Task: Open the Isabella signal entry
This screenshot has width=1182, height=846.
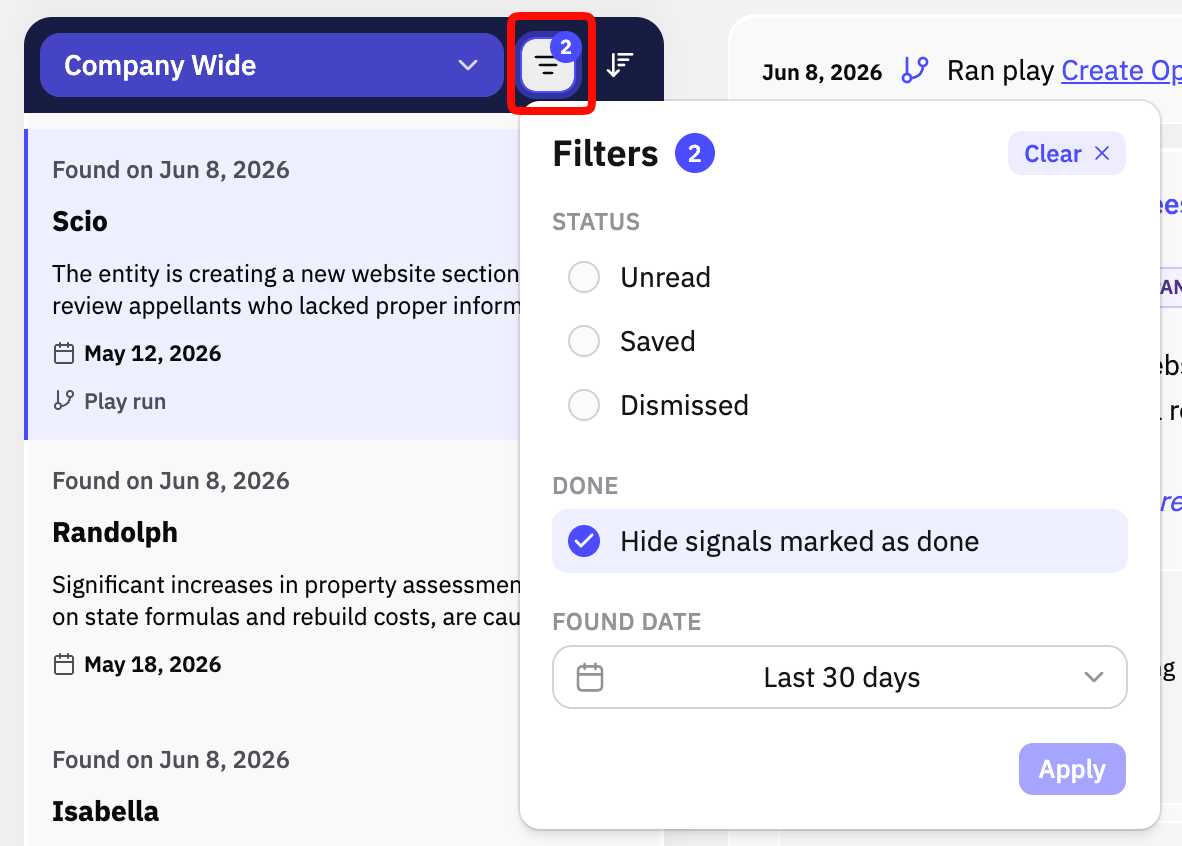Action: click(x=273, y=788)
